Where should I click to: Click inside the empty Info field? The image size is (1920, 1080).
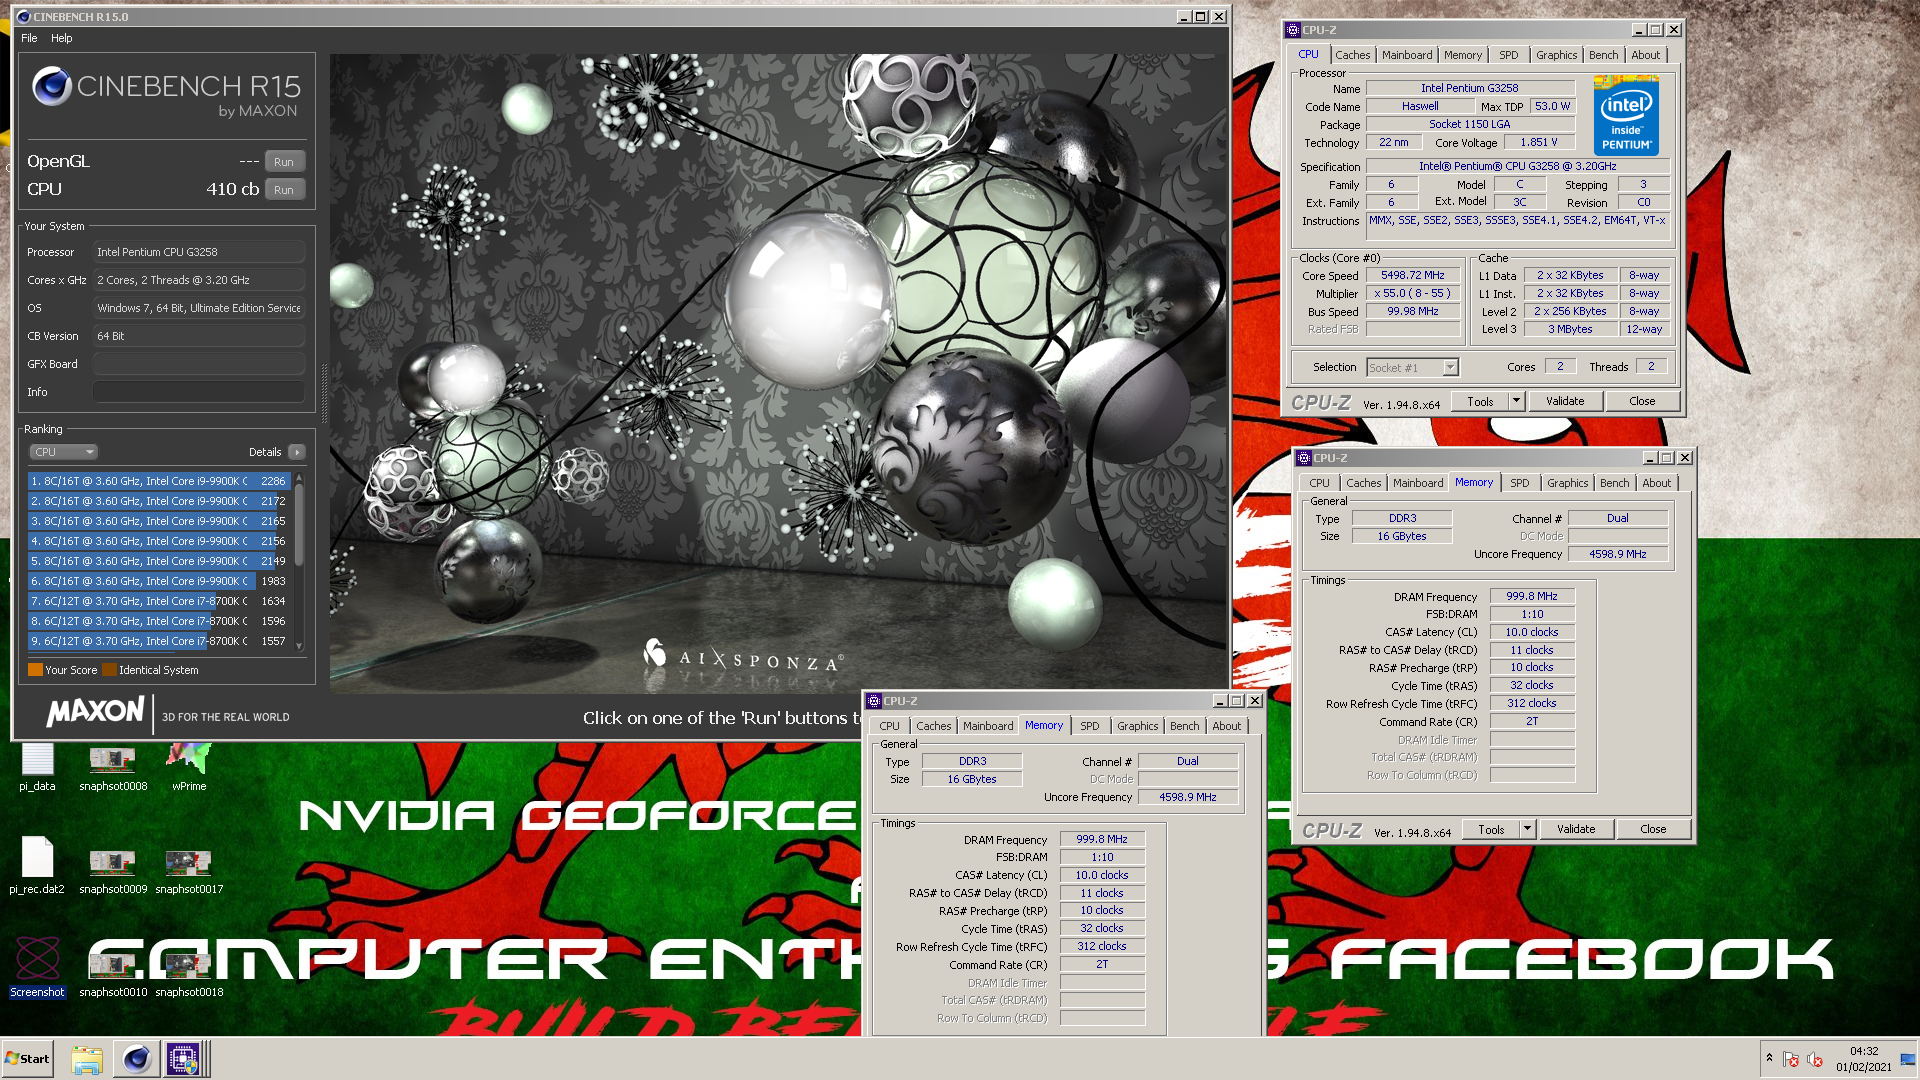click(199, 392)
